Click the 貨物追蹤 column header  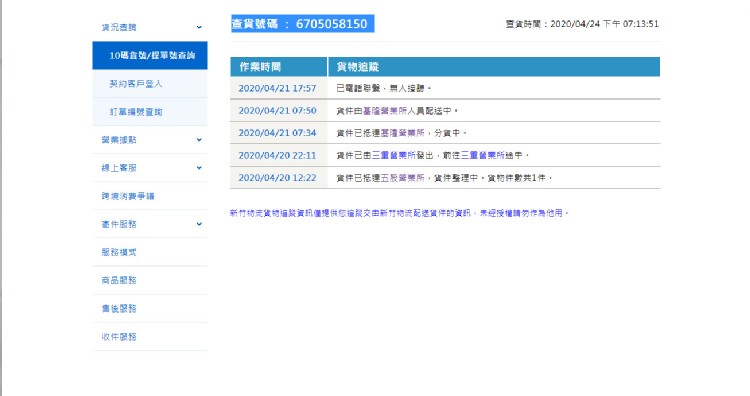tap(494, 67)
